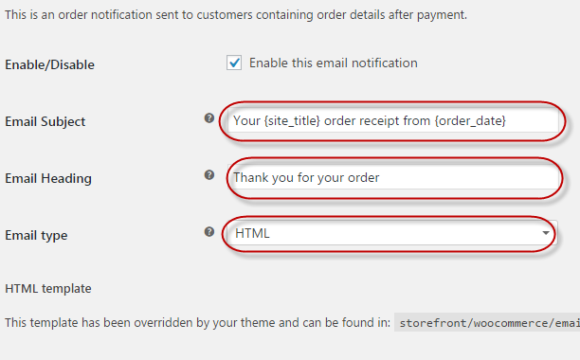
Task: Click the Email Subject label
Action: pos(45,121)
